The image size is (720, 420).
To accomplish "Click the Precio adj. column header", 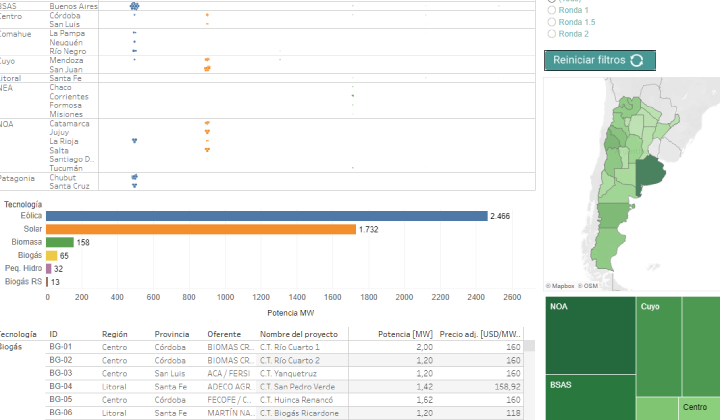I will click(x=480, y=334).
